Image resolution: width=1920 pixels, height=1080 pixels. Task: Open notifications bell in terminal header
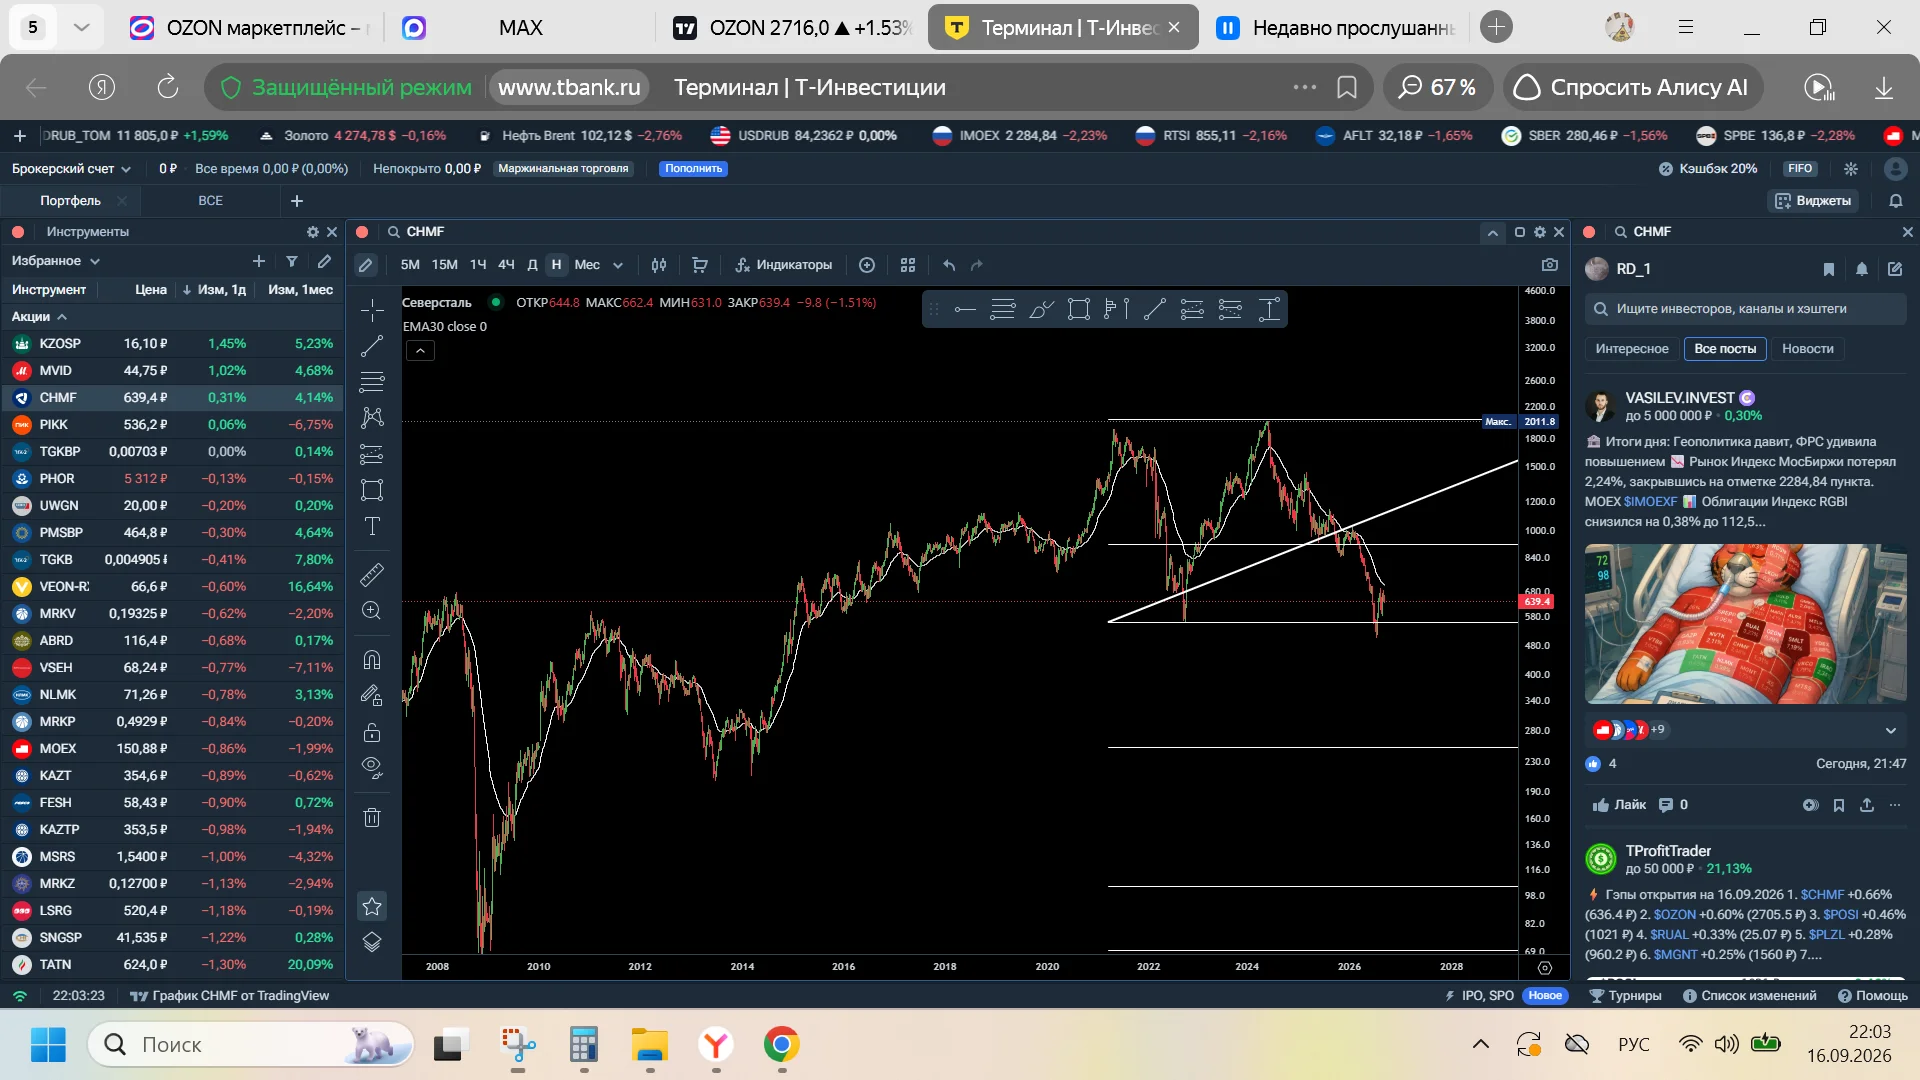[x=1896, y=201]
